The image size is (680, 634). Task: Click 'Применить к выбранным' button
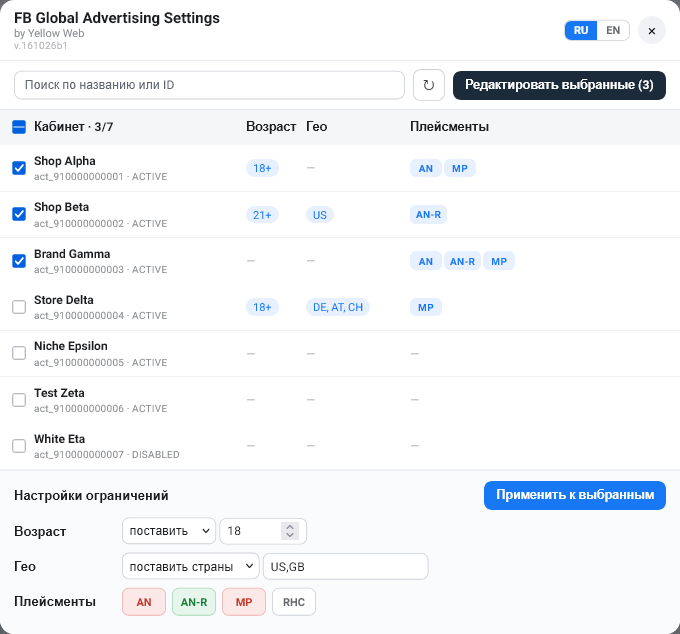click(x=575, y=495)
